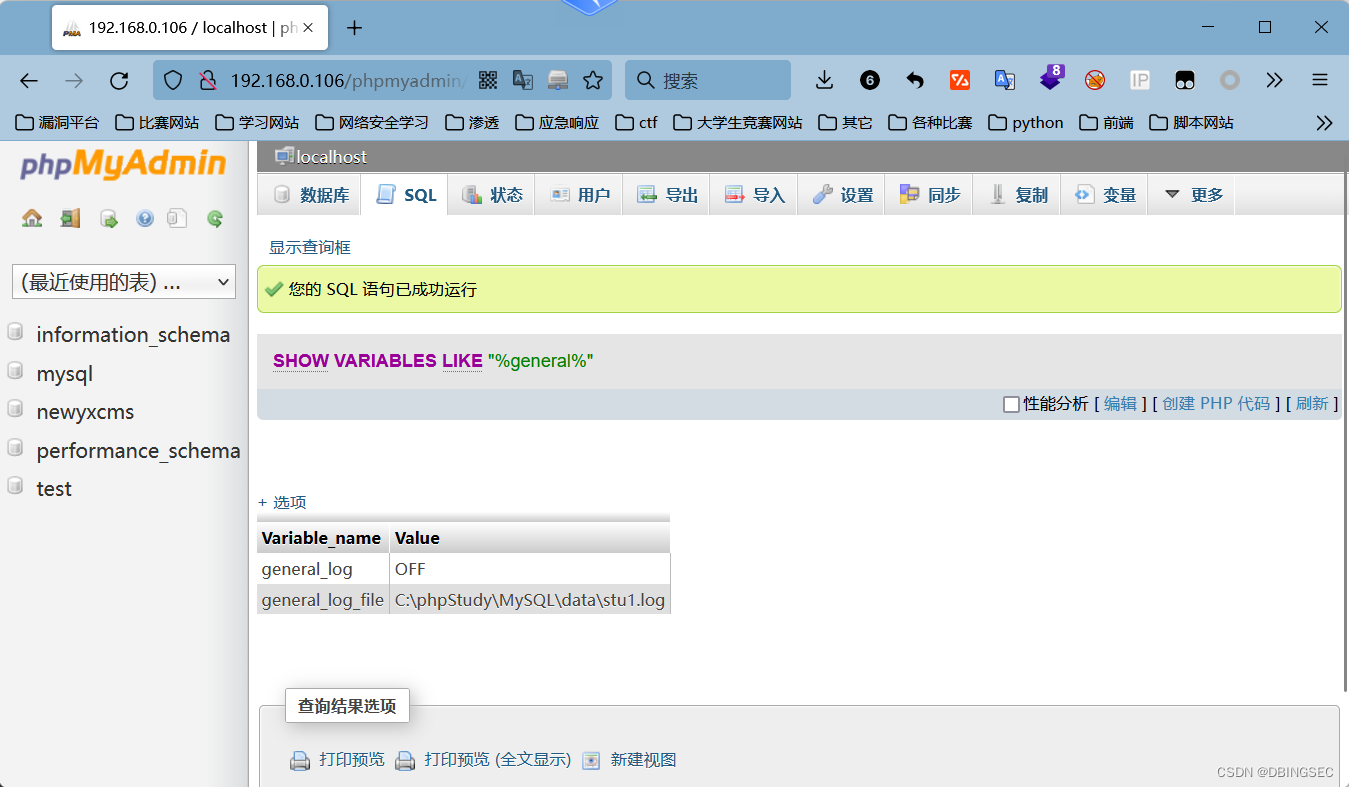Viewport: 1349px width, 787px height.
Task: Click the phpMyAdmin logo
Action: coord(123,164)
